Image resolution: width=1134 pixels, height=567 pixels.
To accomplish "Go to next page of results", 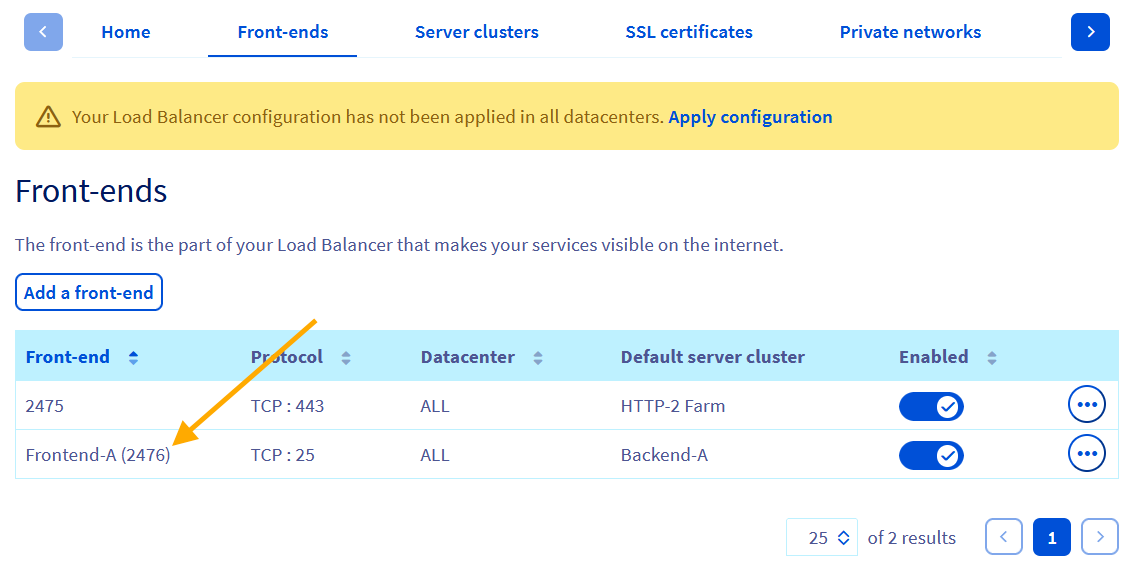I will coord(1100,537).
